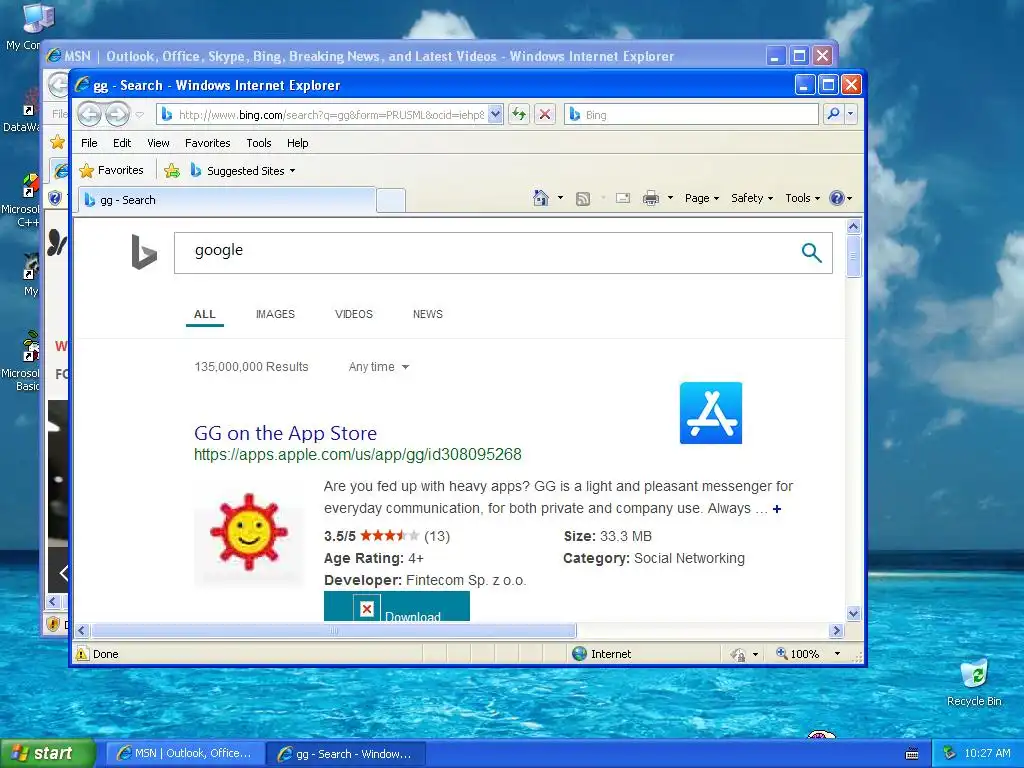The image size is (1024, 768).
Task: Open the command bar Tools dropdown
Action: 803,198
